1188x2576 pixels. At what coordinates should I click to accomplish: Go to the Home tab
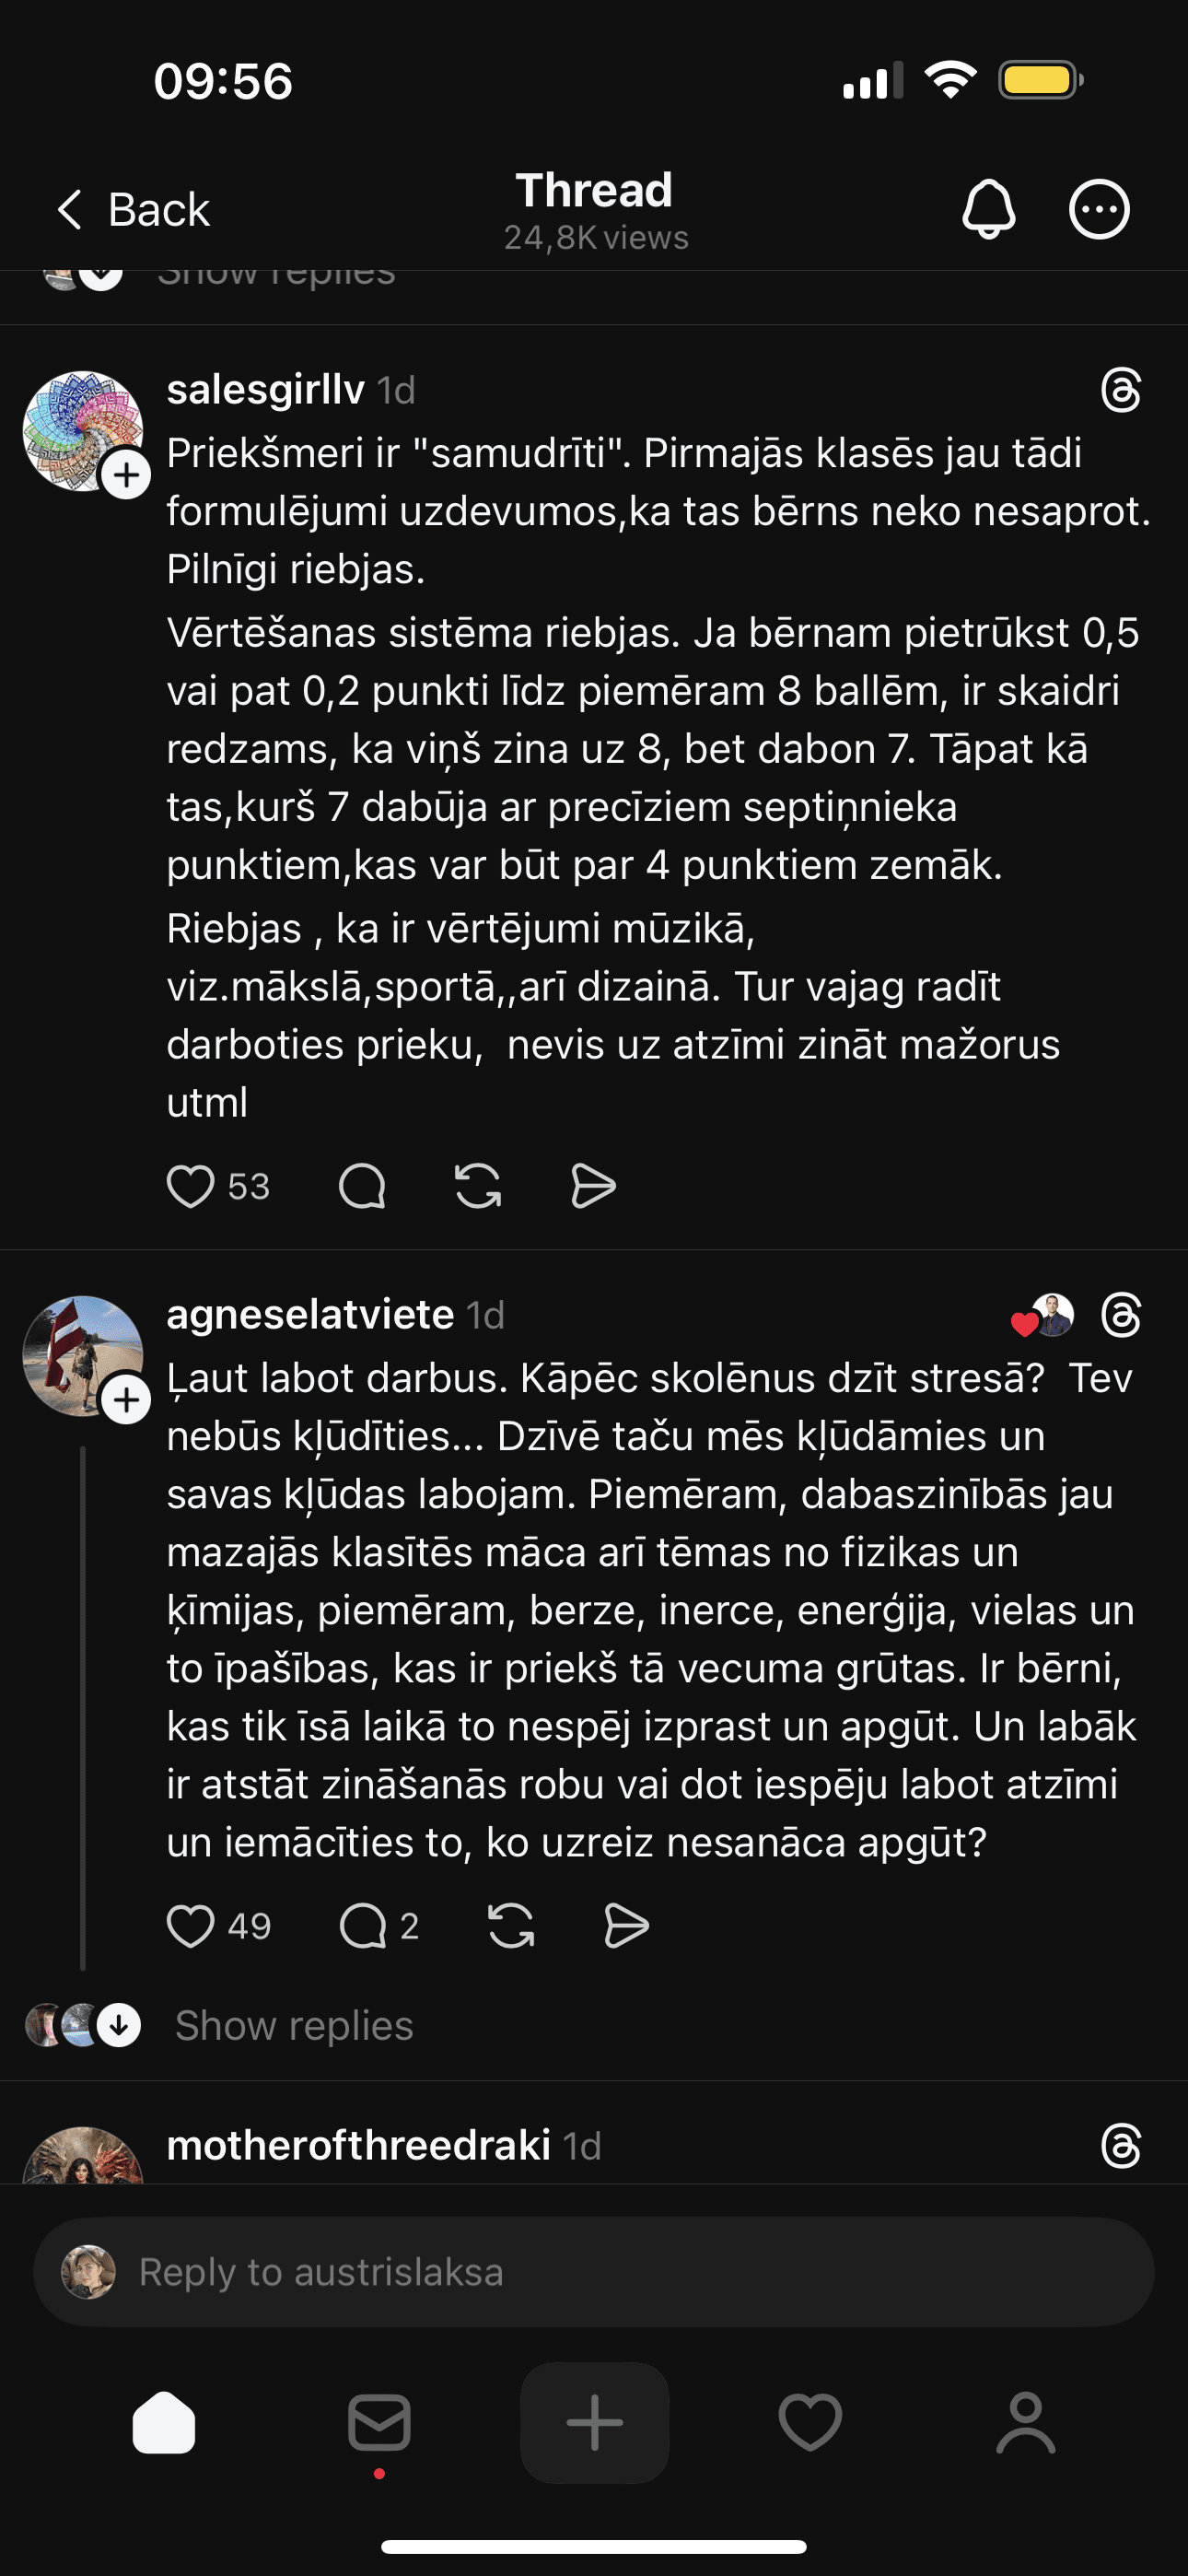pos(164,2422)
